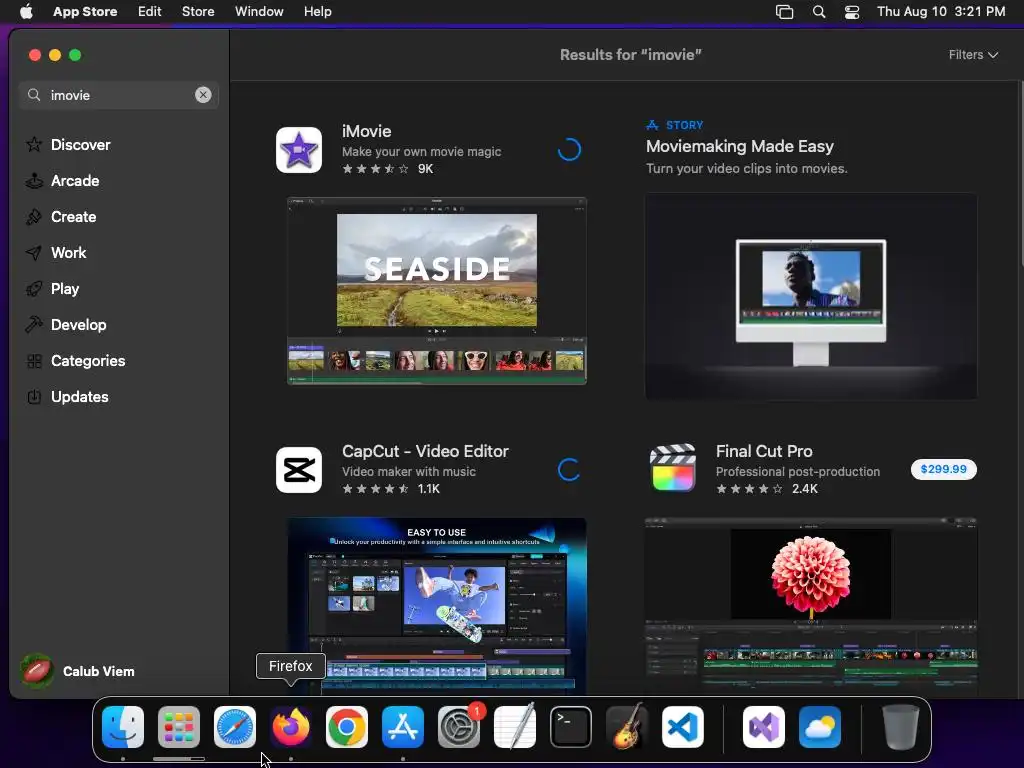Open Moviemaking Made Easy story
Screen dimensions: 1024x768
(x=739, y=146)
